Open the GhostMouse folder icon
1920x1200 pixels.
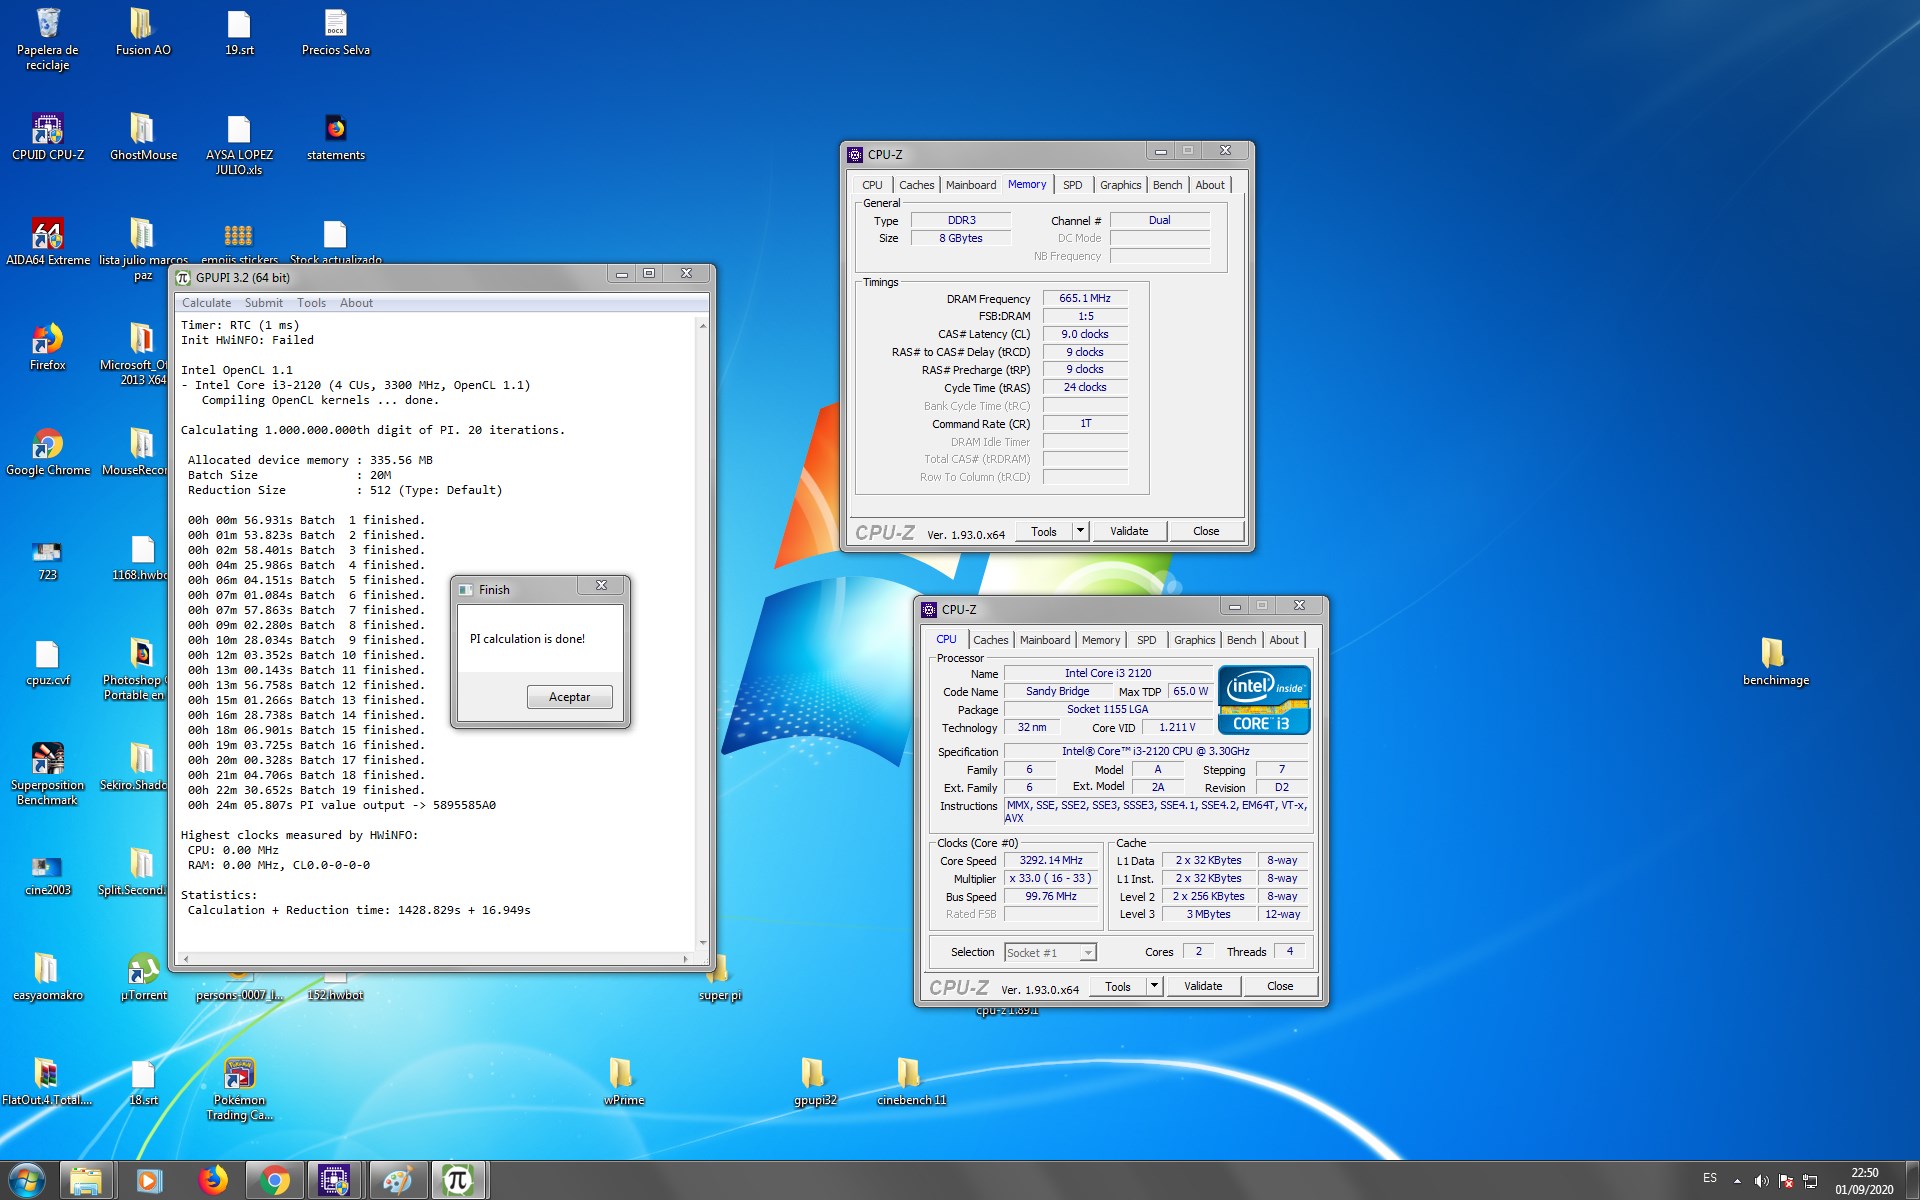point(142,136)
